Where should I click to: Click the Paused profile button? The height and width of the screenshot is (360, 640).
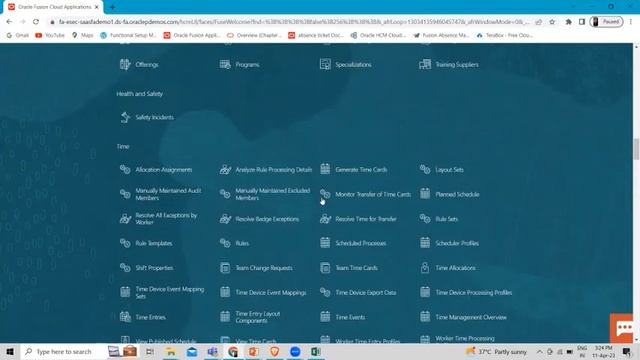607,22
